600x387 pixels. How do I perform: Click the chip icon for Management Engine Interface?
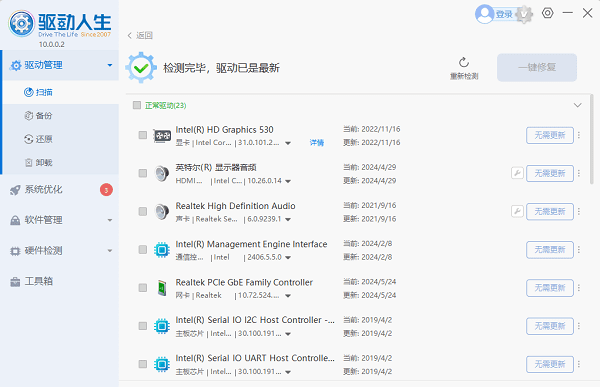[162, 250]
